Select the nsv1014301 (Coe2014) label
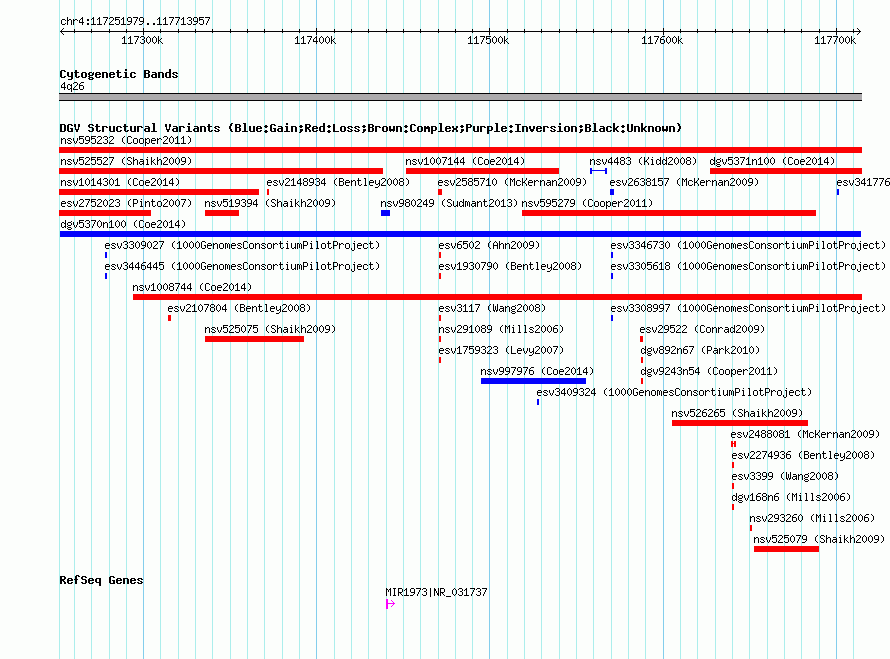This screenshot has height=659, width=890. (120, 182)
